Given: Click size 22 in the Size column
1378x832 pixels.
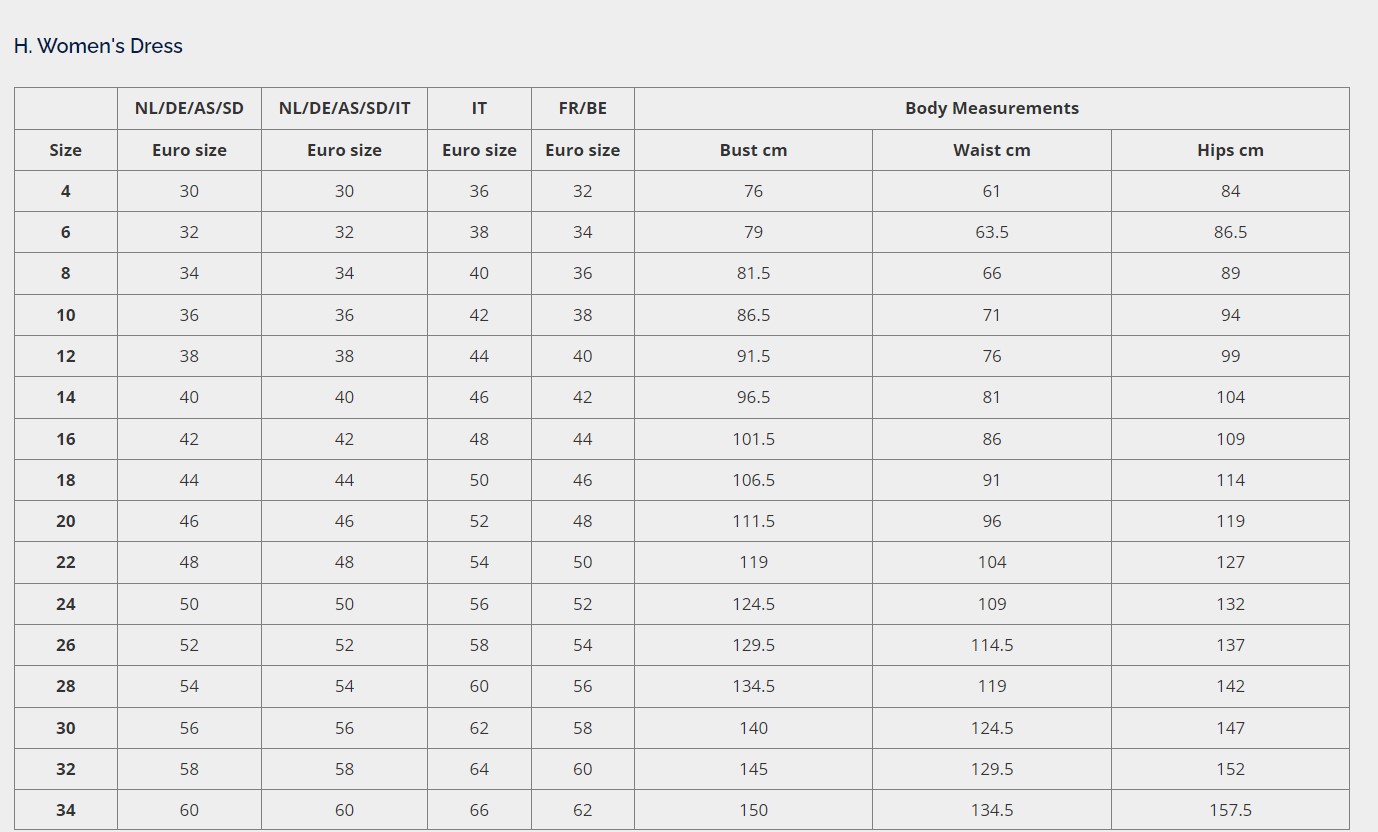Looking at the screenshot, I should click(65, 562).
